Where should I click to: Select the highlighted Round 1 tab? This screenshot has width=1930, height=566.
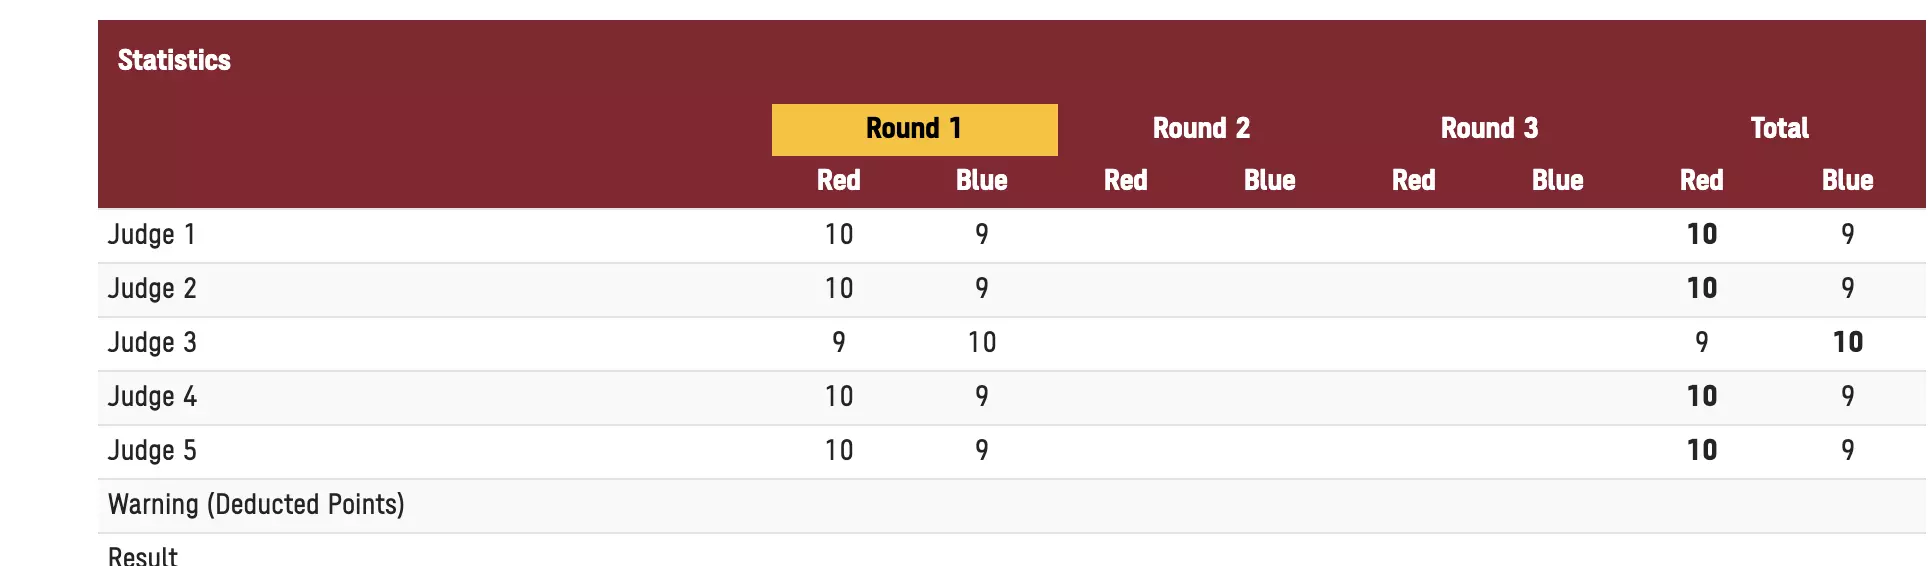[x=914, y=129]
